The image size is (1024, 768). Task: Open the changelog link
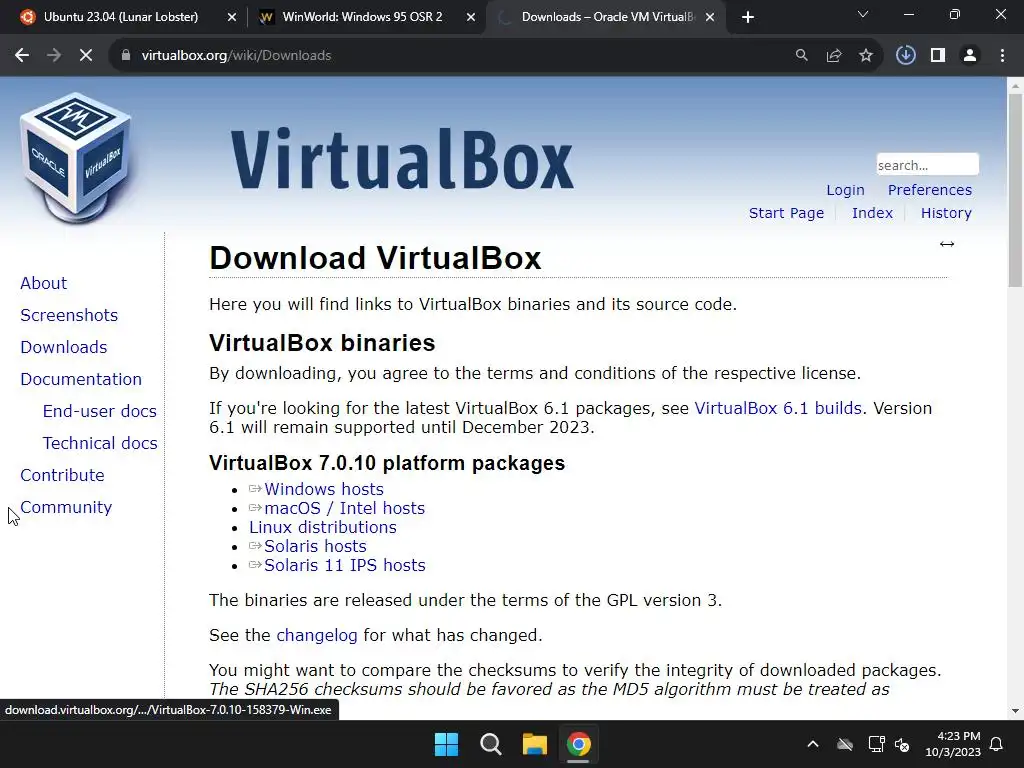pyautogui.click(x=317, y=635)
